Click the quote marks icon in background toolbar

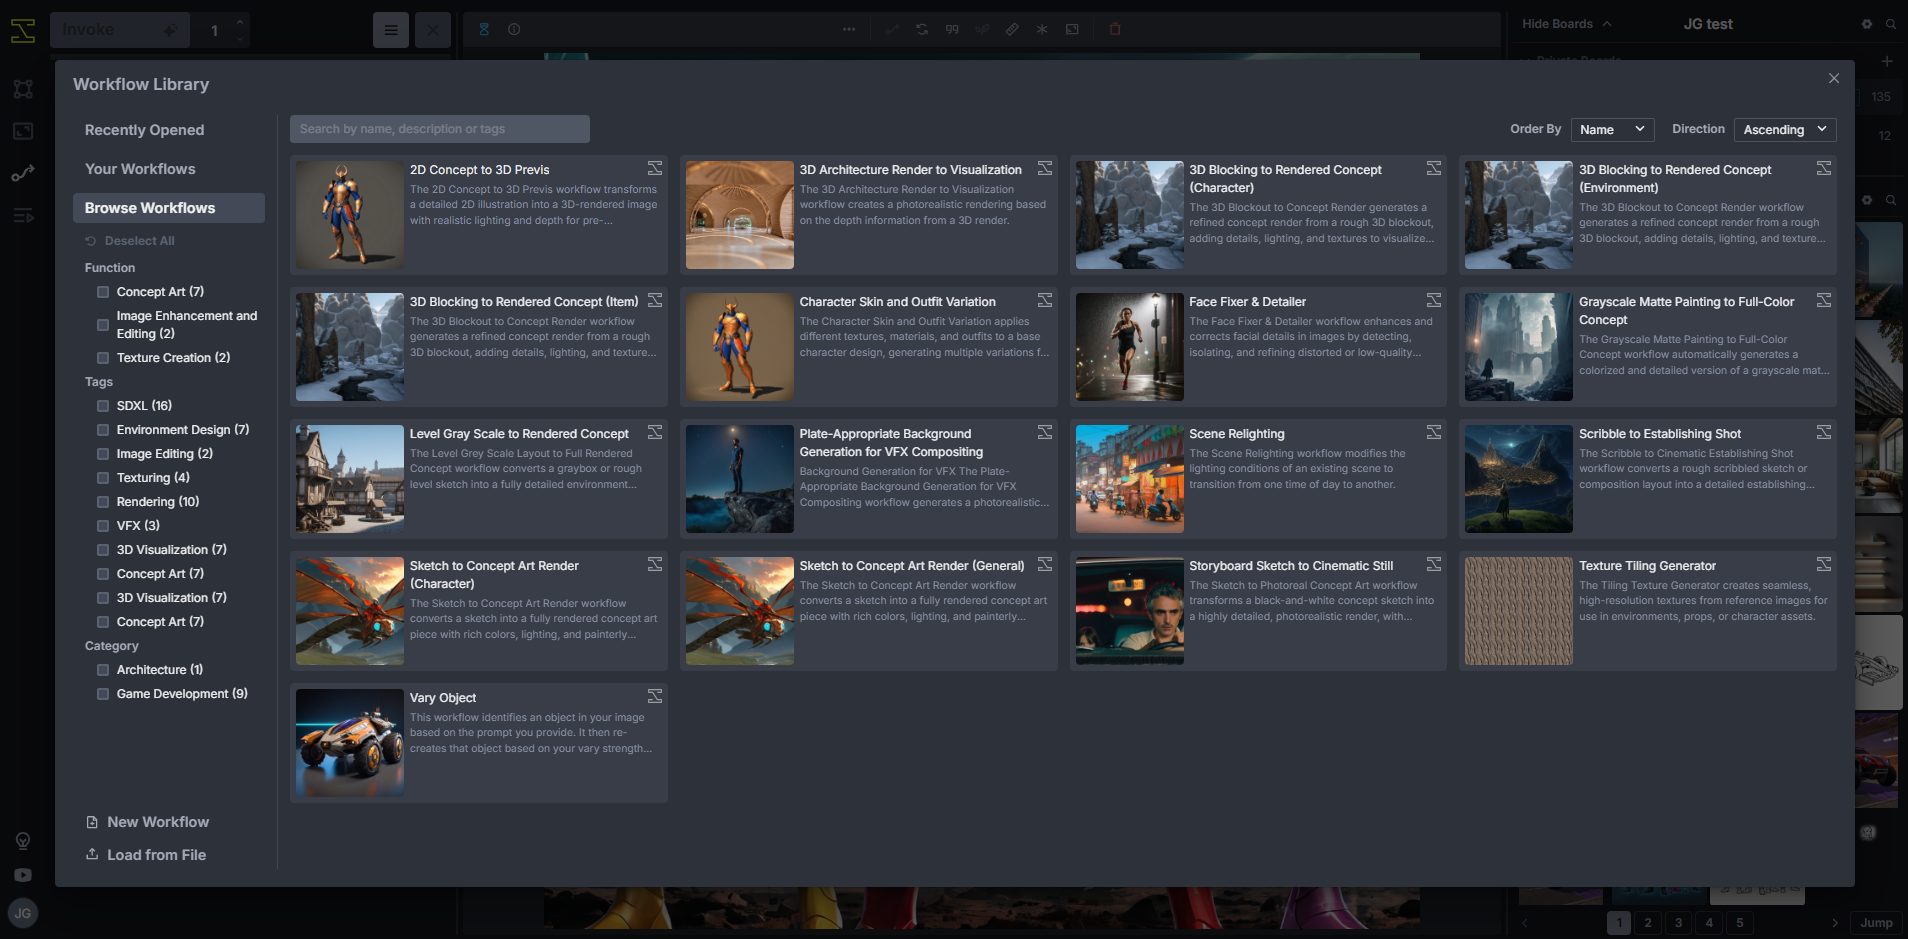pyautogui.click(x=952, y=30)
